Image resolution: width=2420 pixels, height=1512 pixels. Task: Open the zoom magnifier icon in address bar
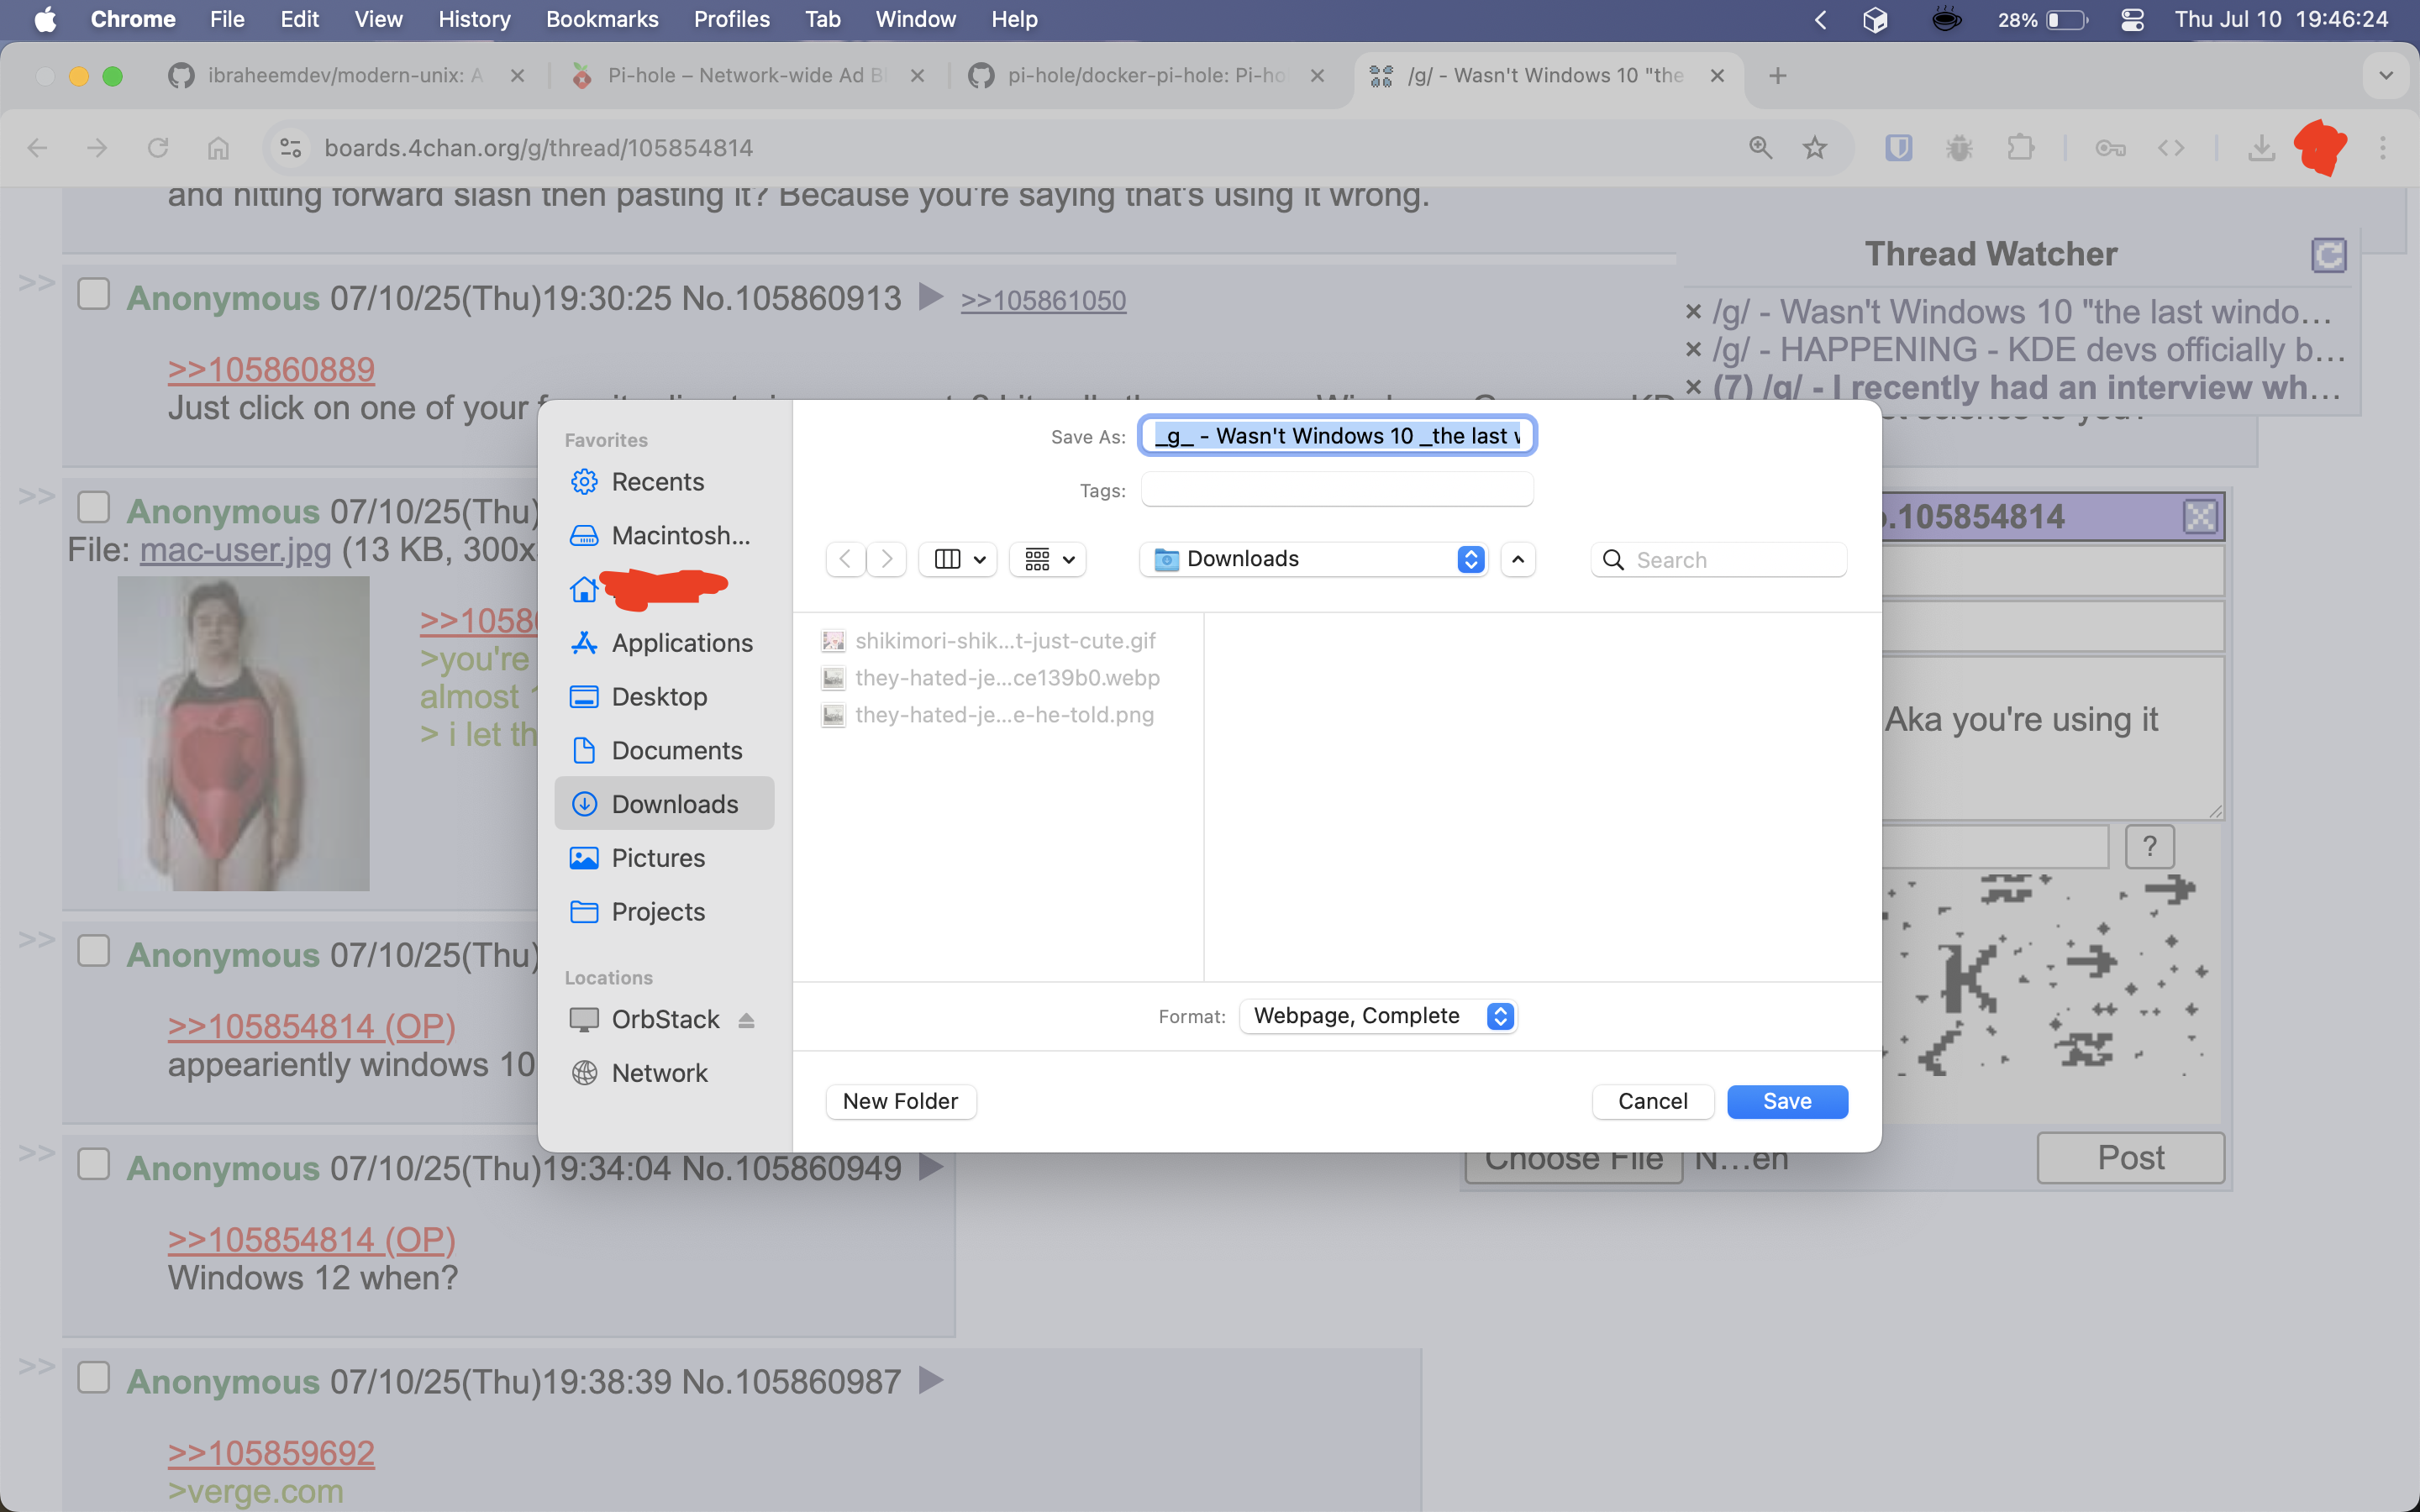[x=1761, y=148]
